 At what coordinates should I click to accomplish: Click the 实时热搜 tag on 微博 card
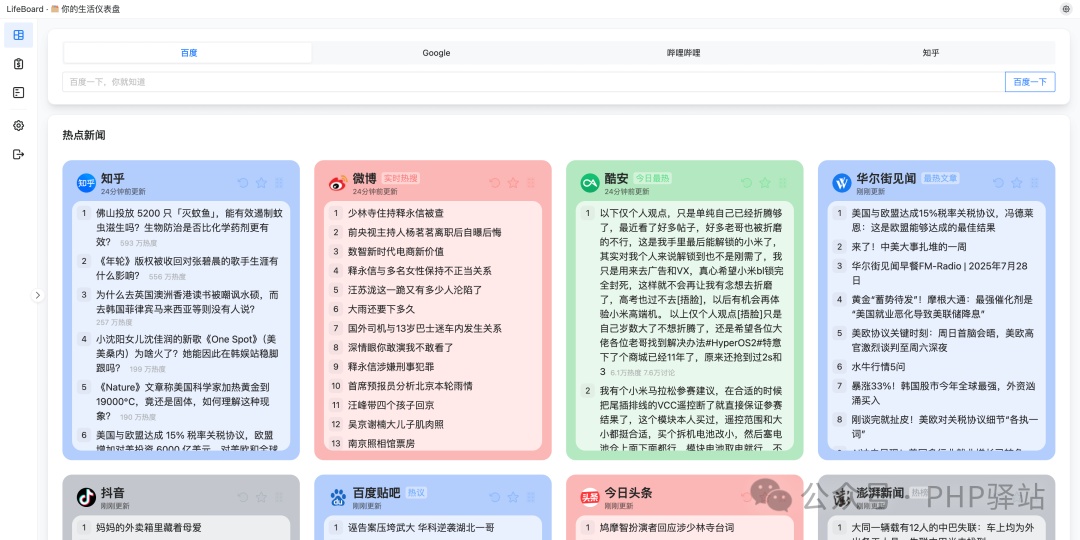(401, 178)
